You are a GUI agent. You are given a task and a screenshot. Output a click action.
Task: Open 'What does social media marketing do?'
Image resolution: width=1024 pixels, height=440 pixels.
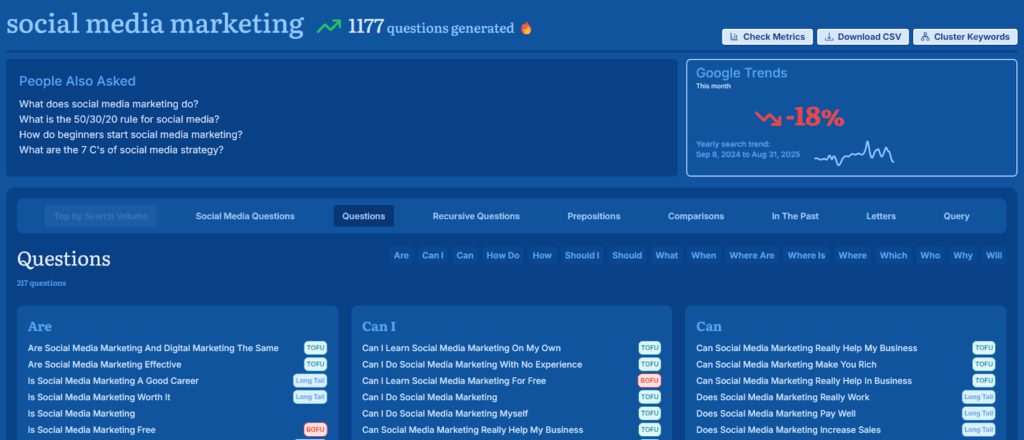coord(108,104)
